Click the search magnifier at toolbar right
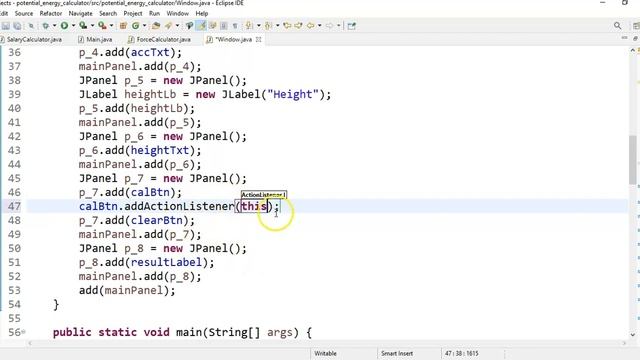Screen dimensions: 640x360 pyautogui.click(x=617, y=26)
